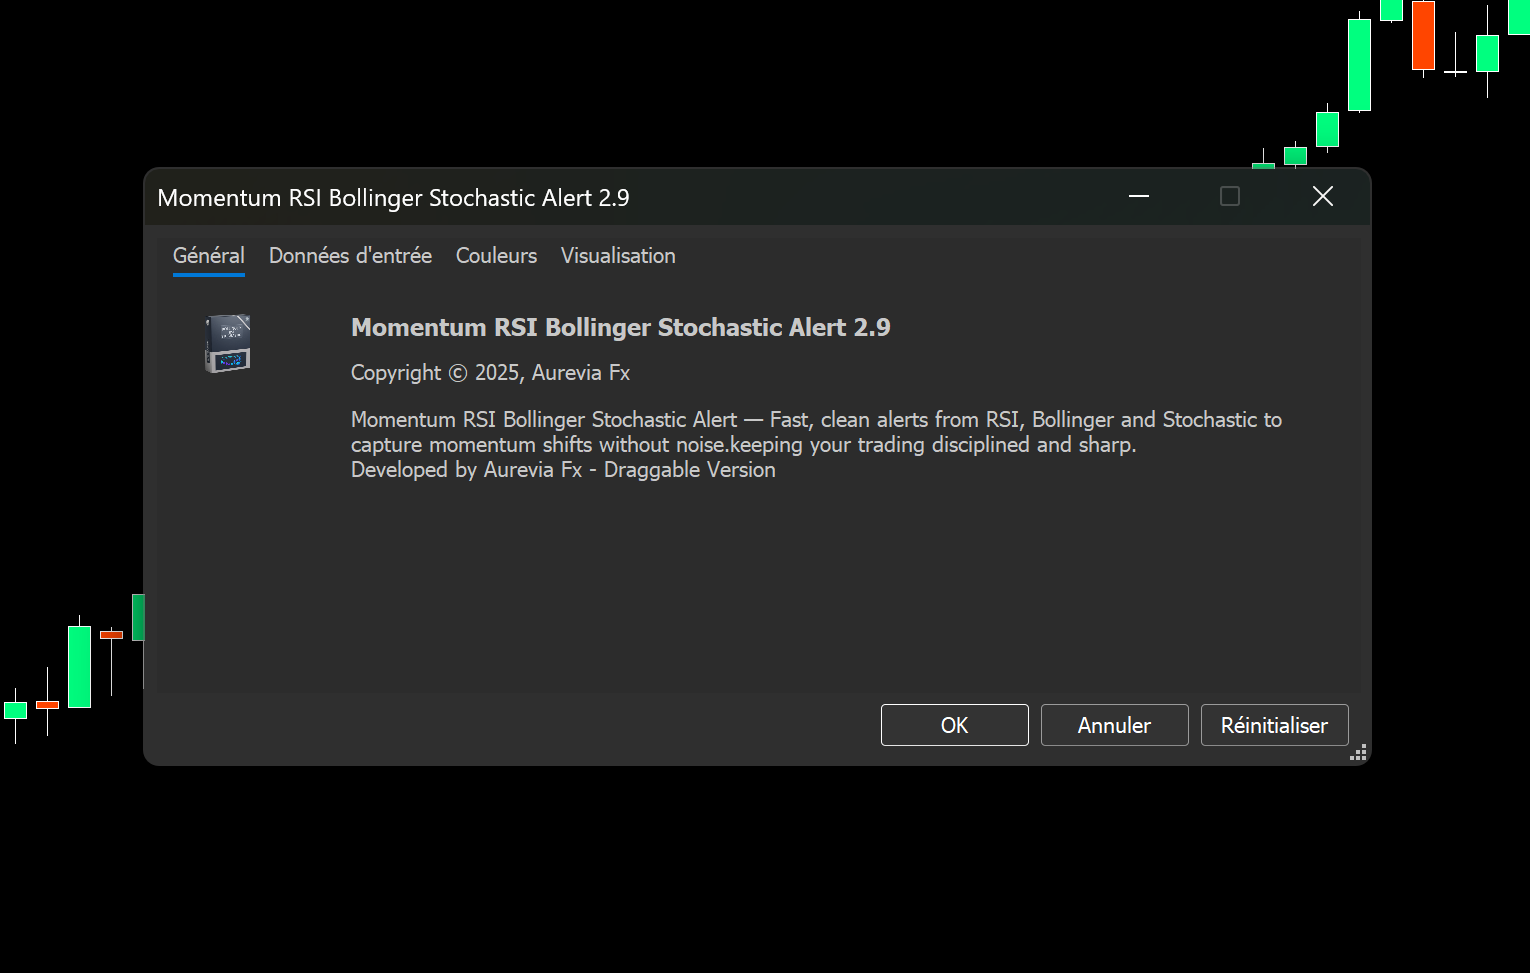Click the indicator product box icon
1530x973 pixels.
coord(228,343)
